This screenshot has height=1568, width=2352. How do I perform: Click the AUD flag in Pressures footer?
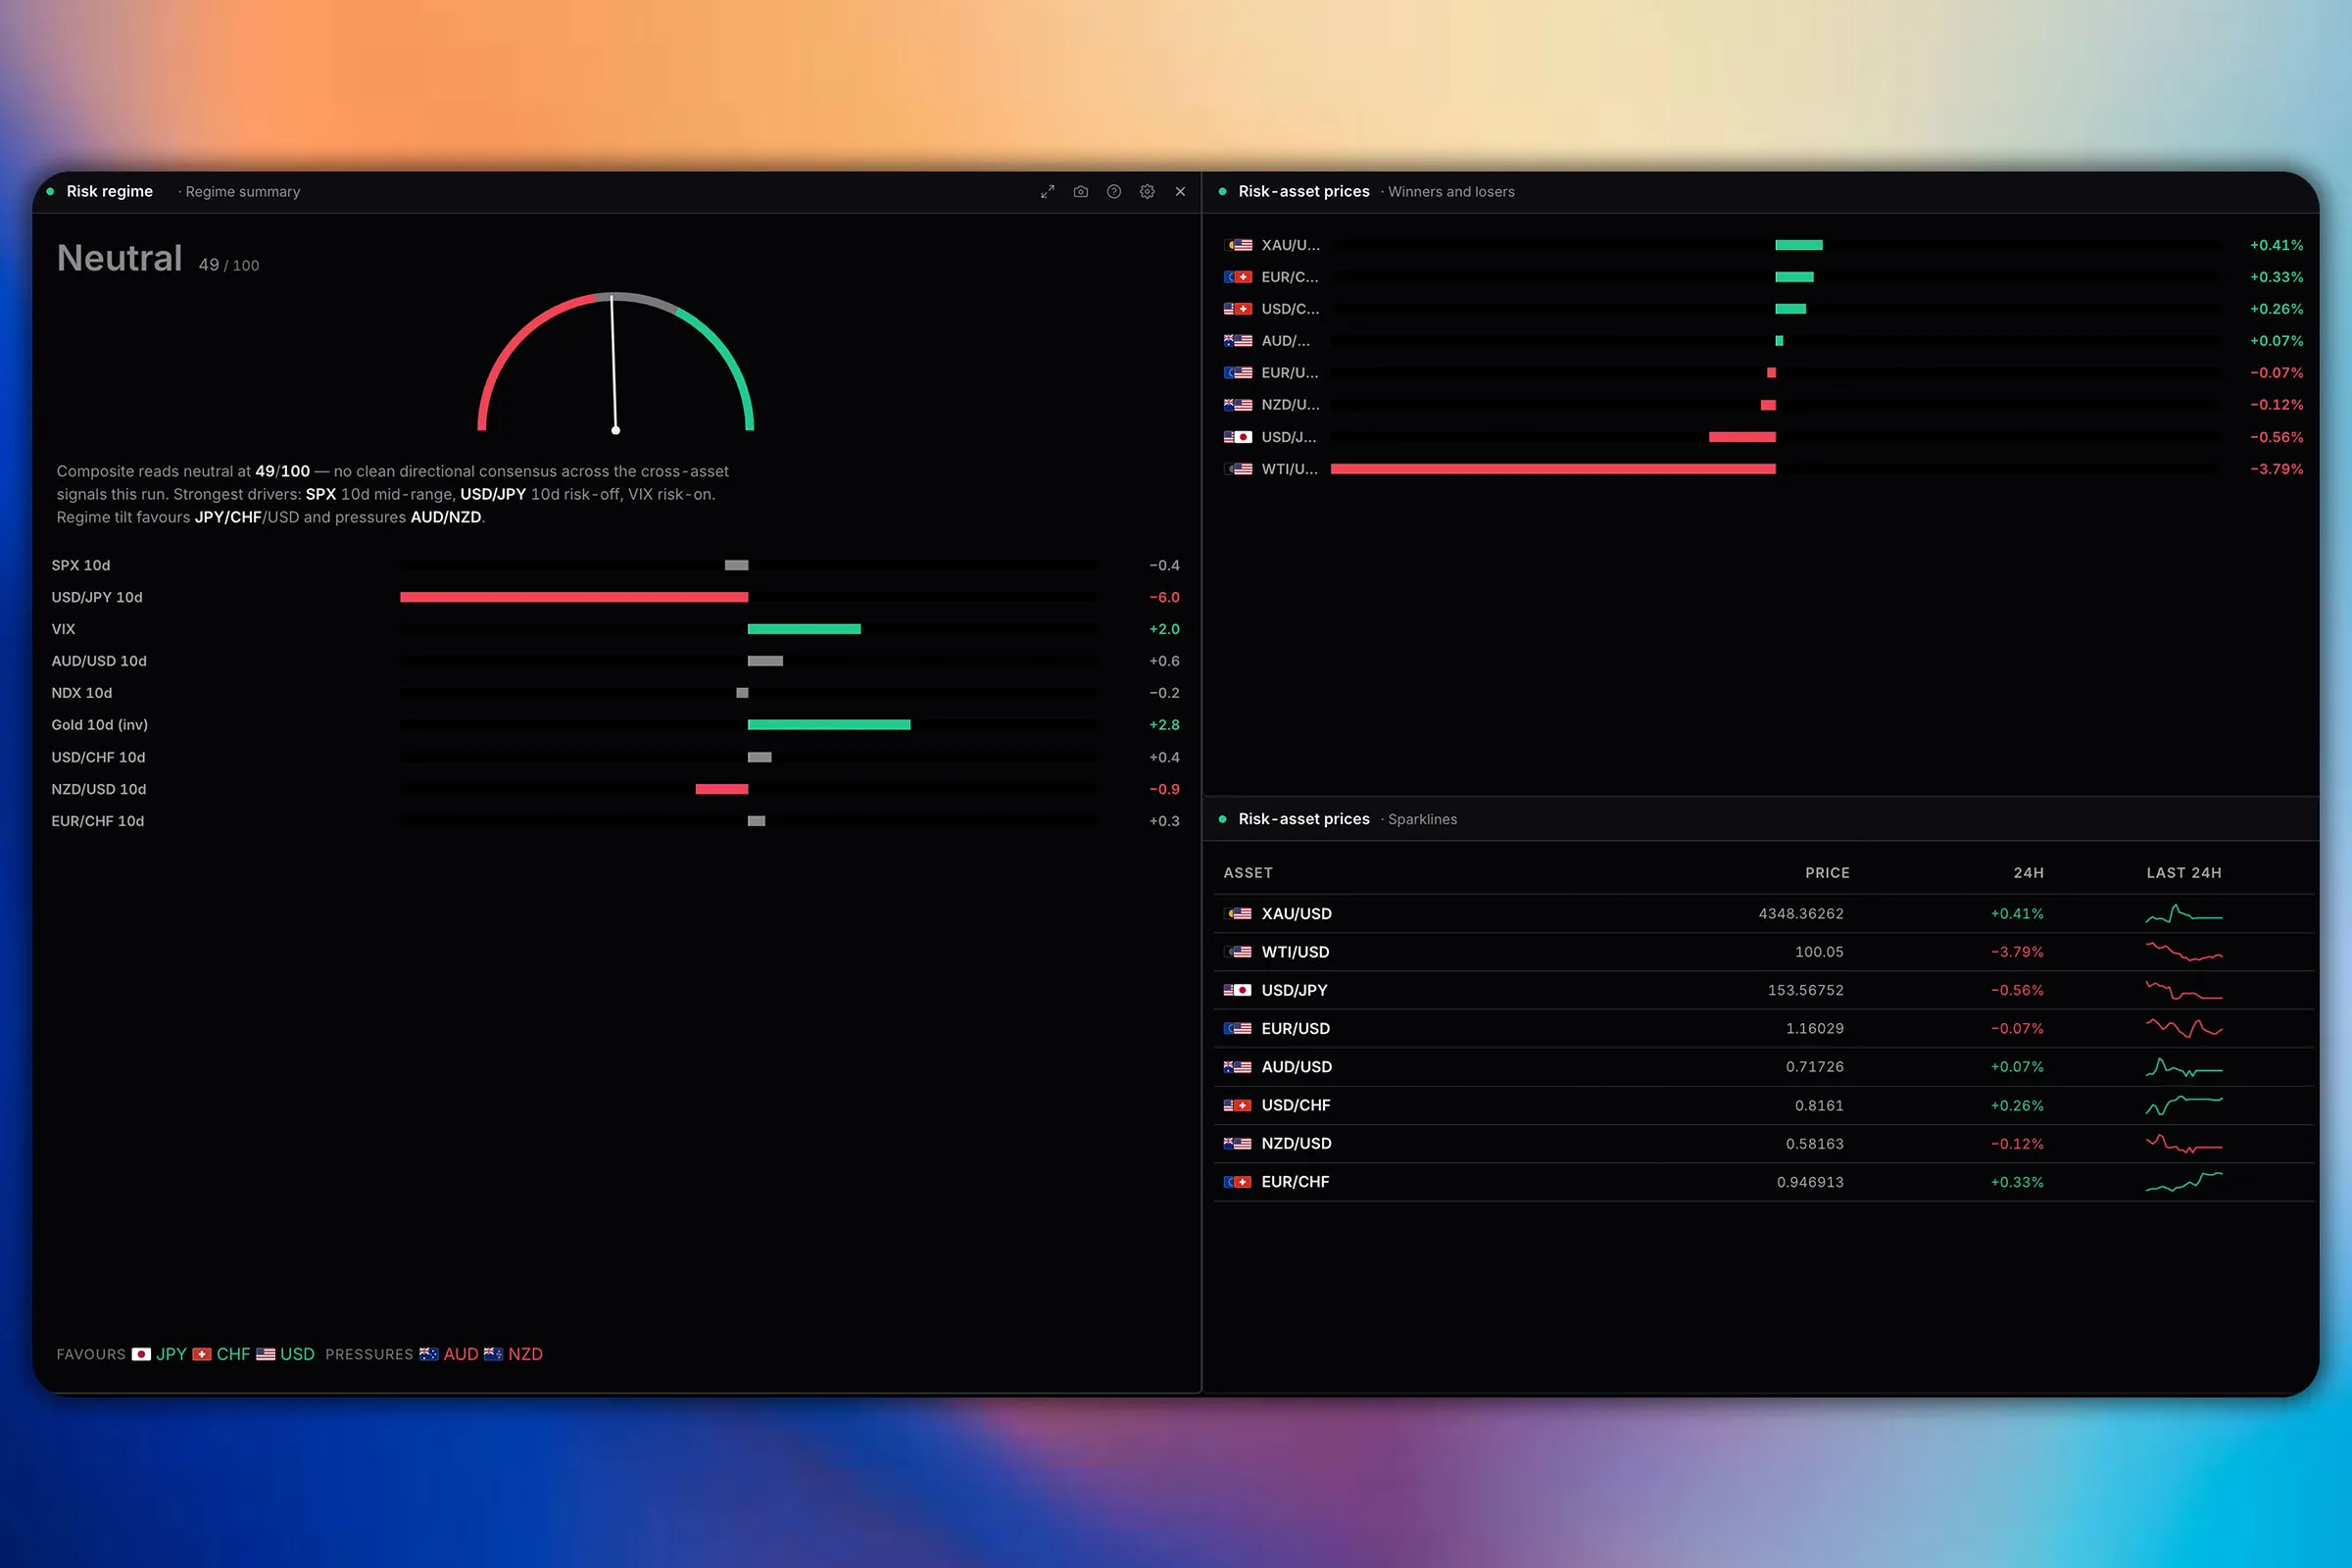coord(429,1354)
